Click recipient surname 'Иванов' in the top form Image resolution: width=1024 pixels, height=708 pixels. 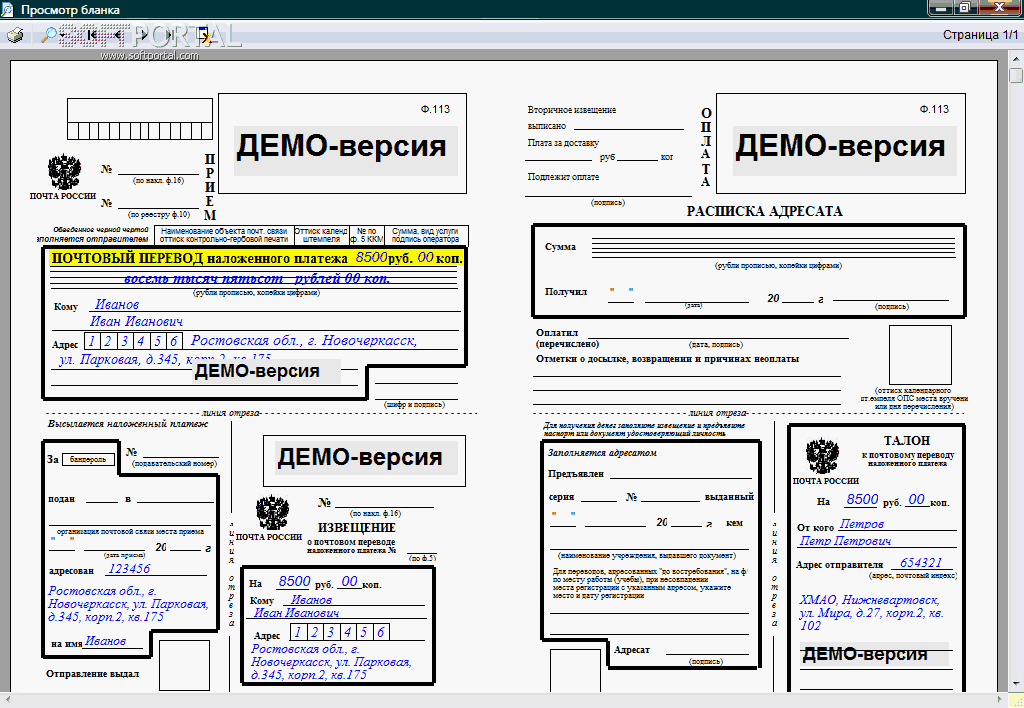click(117, 304)
